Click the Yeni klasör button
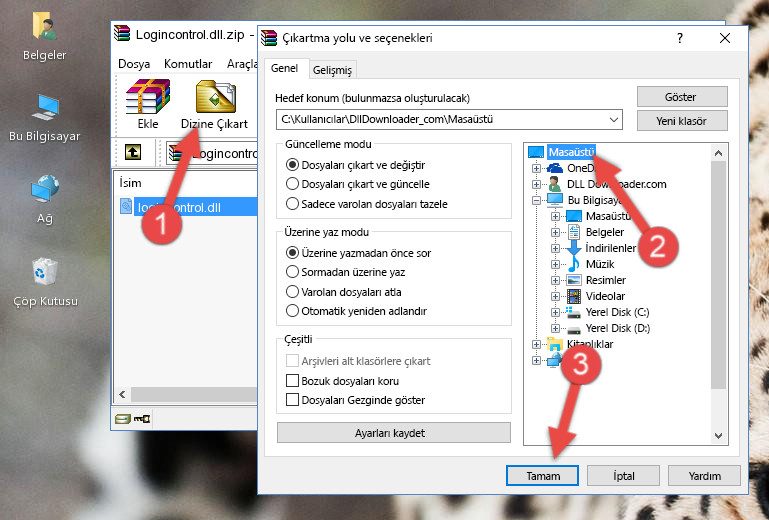This screenshot has height=520, width=769. [681, 120]
